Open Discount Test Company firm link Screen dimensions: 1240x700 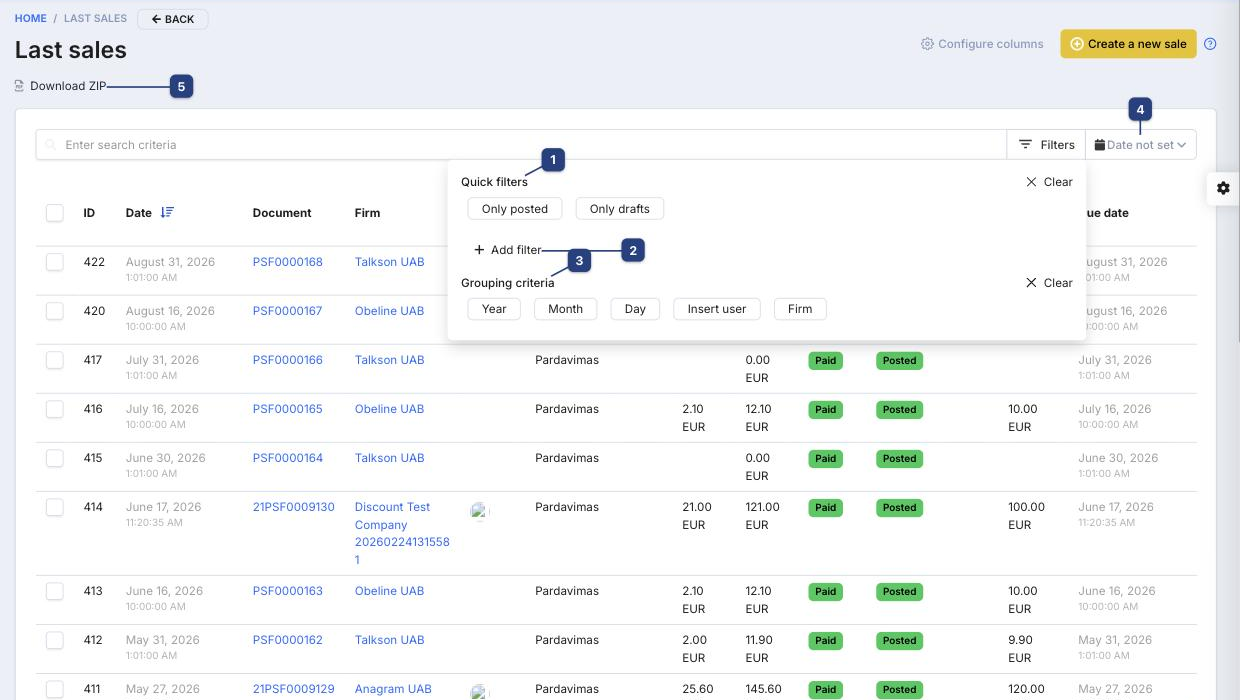(402, 533)
